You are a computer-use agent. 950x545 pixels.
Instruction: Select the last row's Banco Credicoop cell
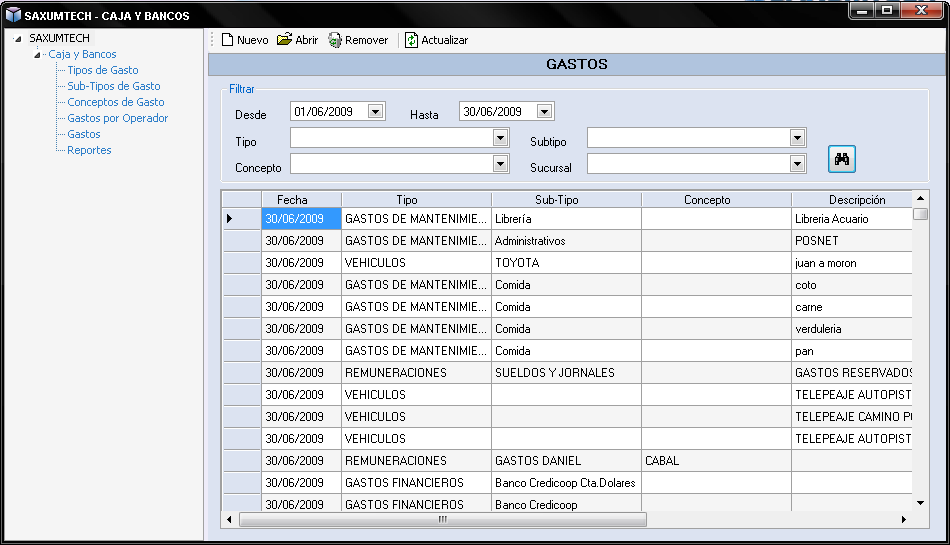[x=566, y=503]
